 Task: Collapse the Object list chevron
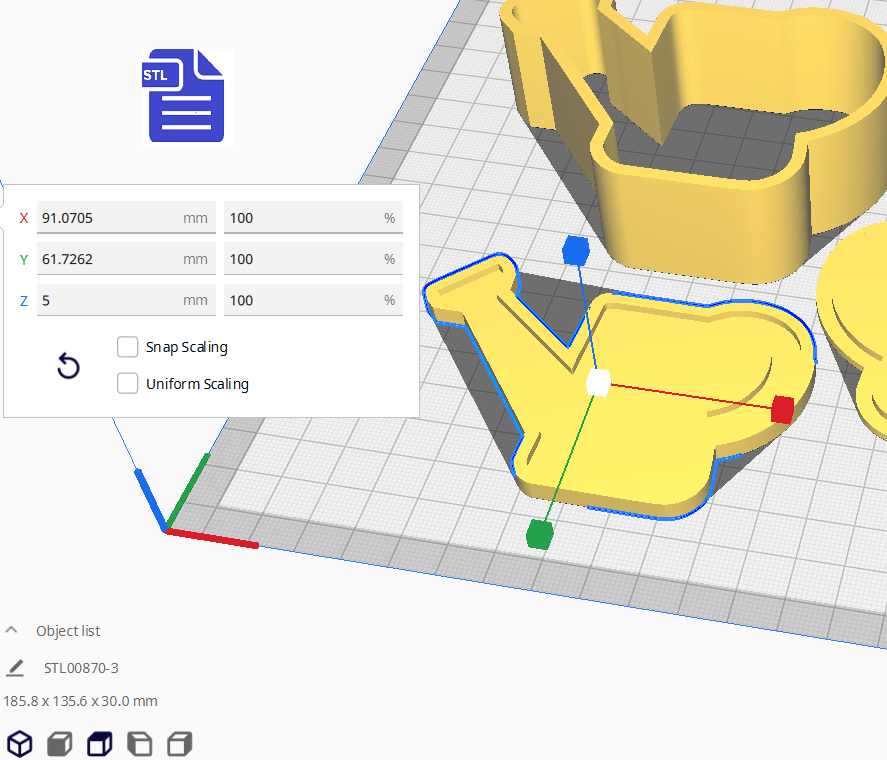point(12,630)
